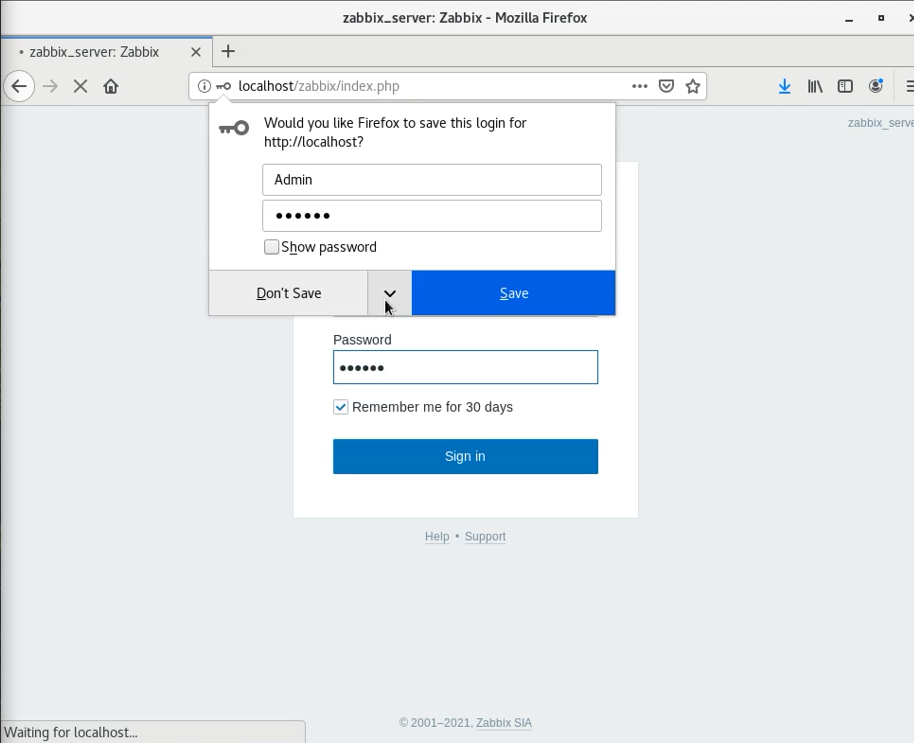Click the Sign in button
This screenshot has height=743, width=914.
tap(465, 456)
